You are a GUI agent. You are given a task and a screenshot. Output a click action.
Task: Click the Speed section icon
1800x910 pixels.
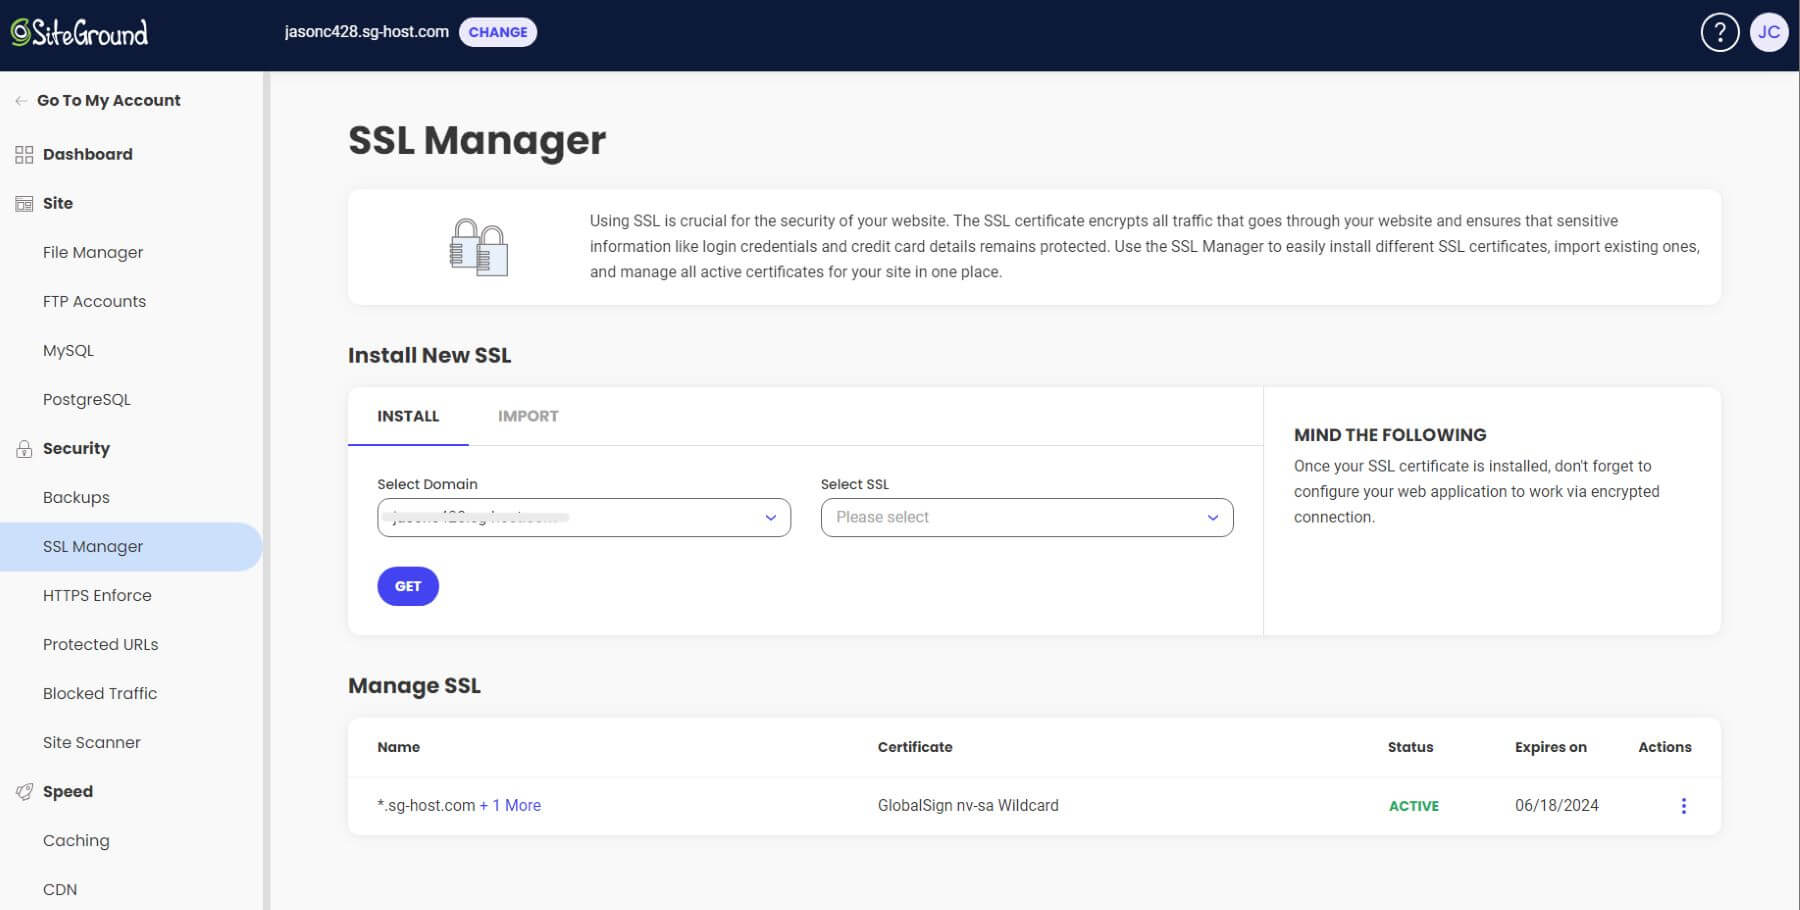[x=22, y=791]
